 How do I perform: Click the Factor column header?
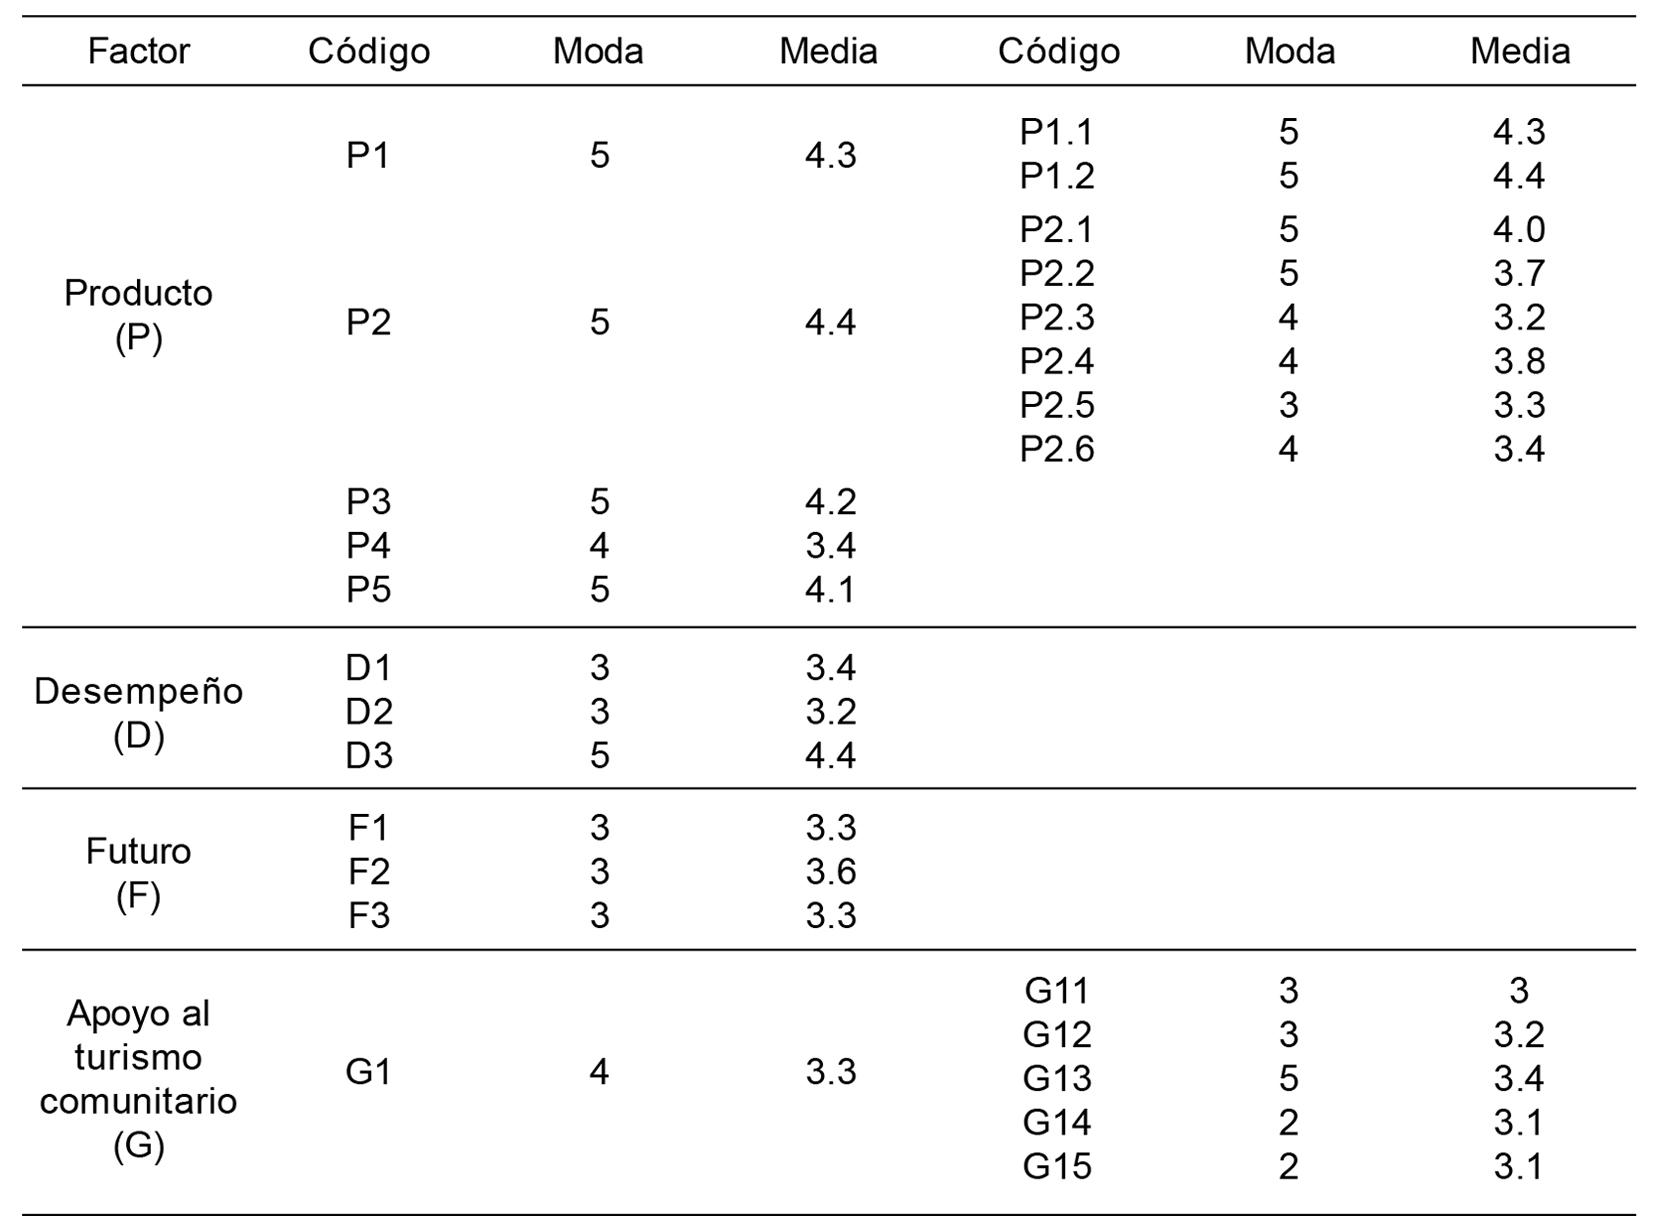pos(138,51)
